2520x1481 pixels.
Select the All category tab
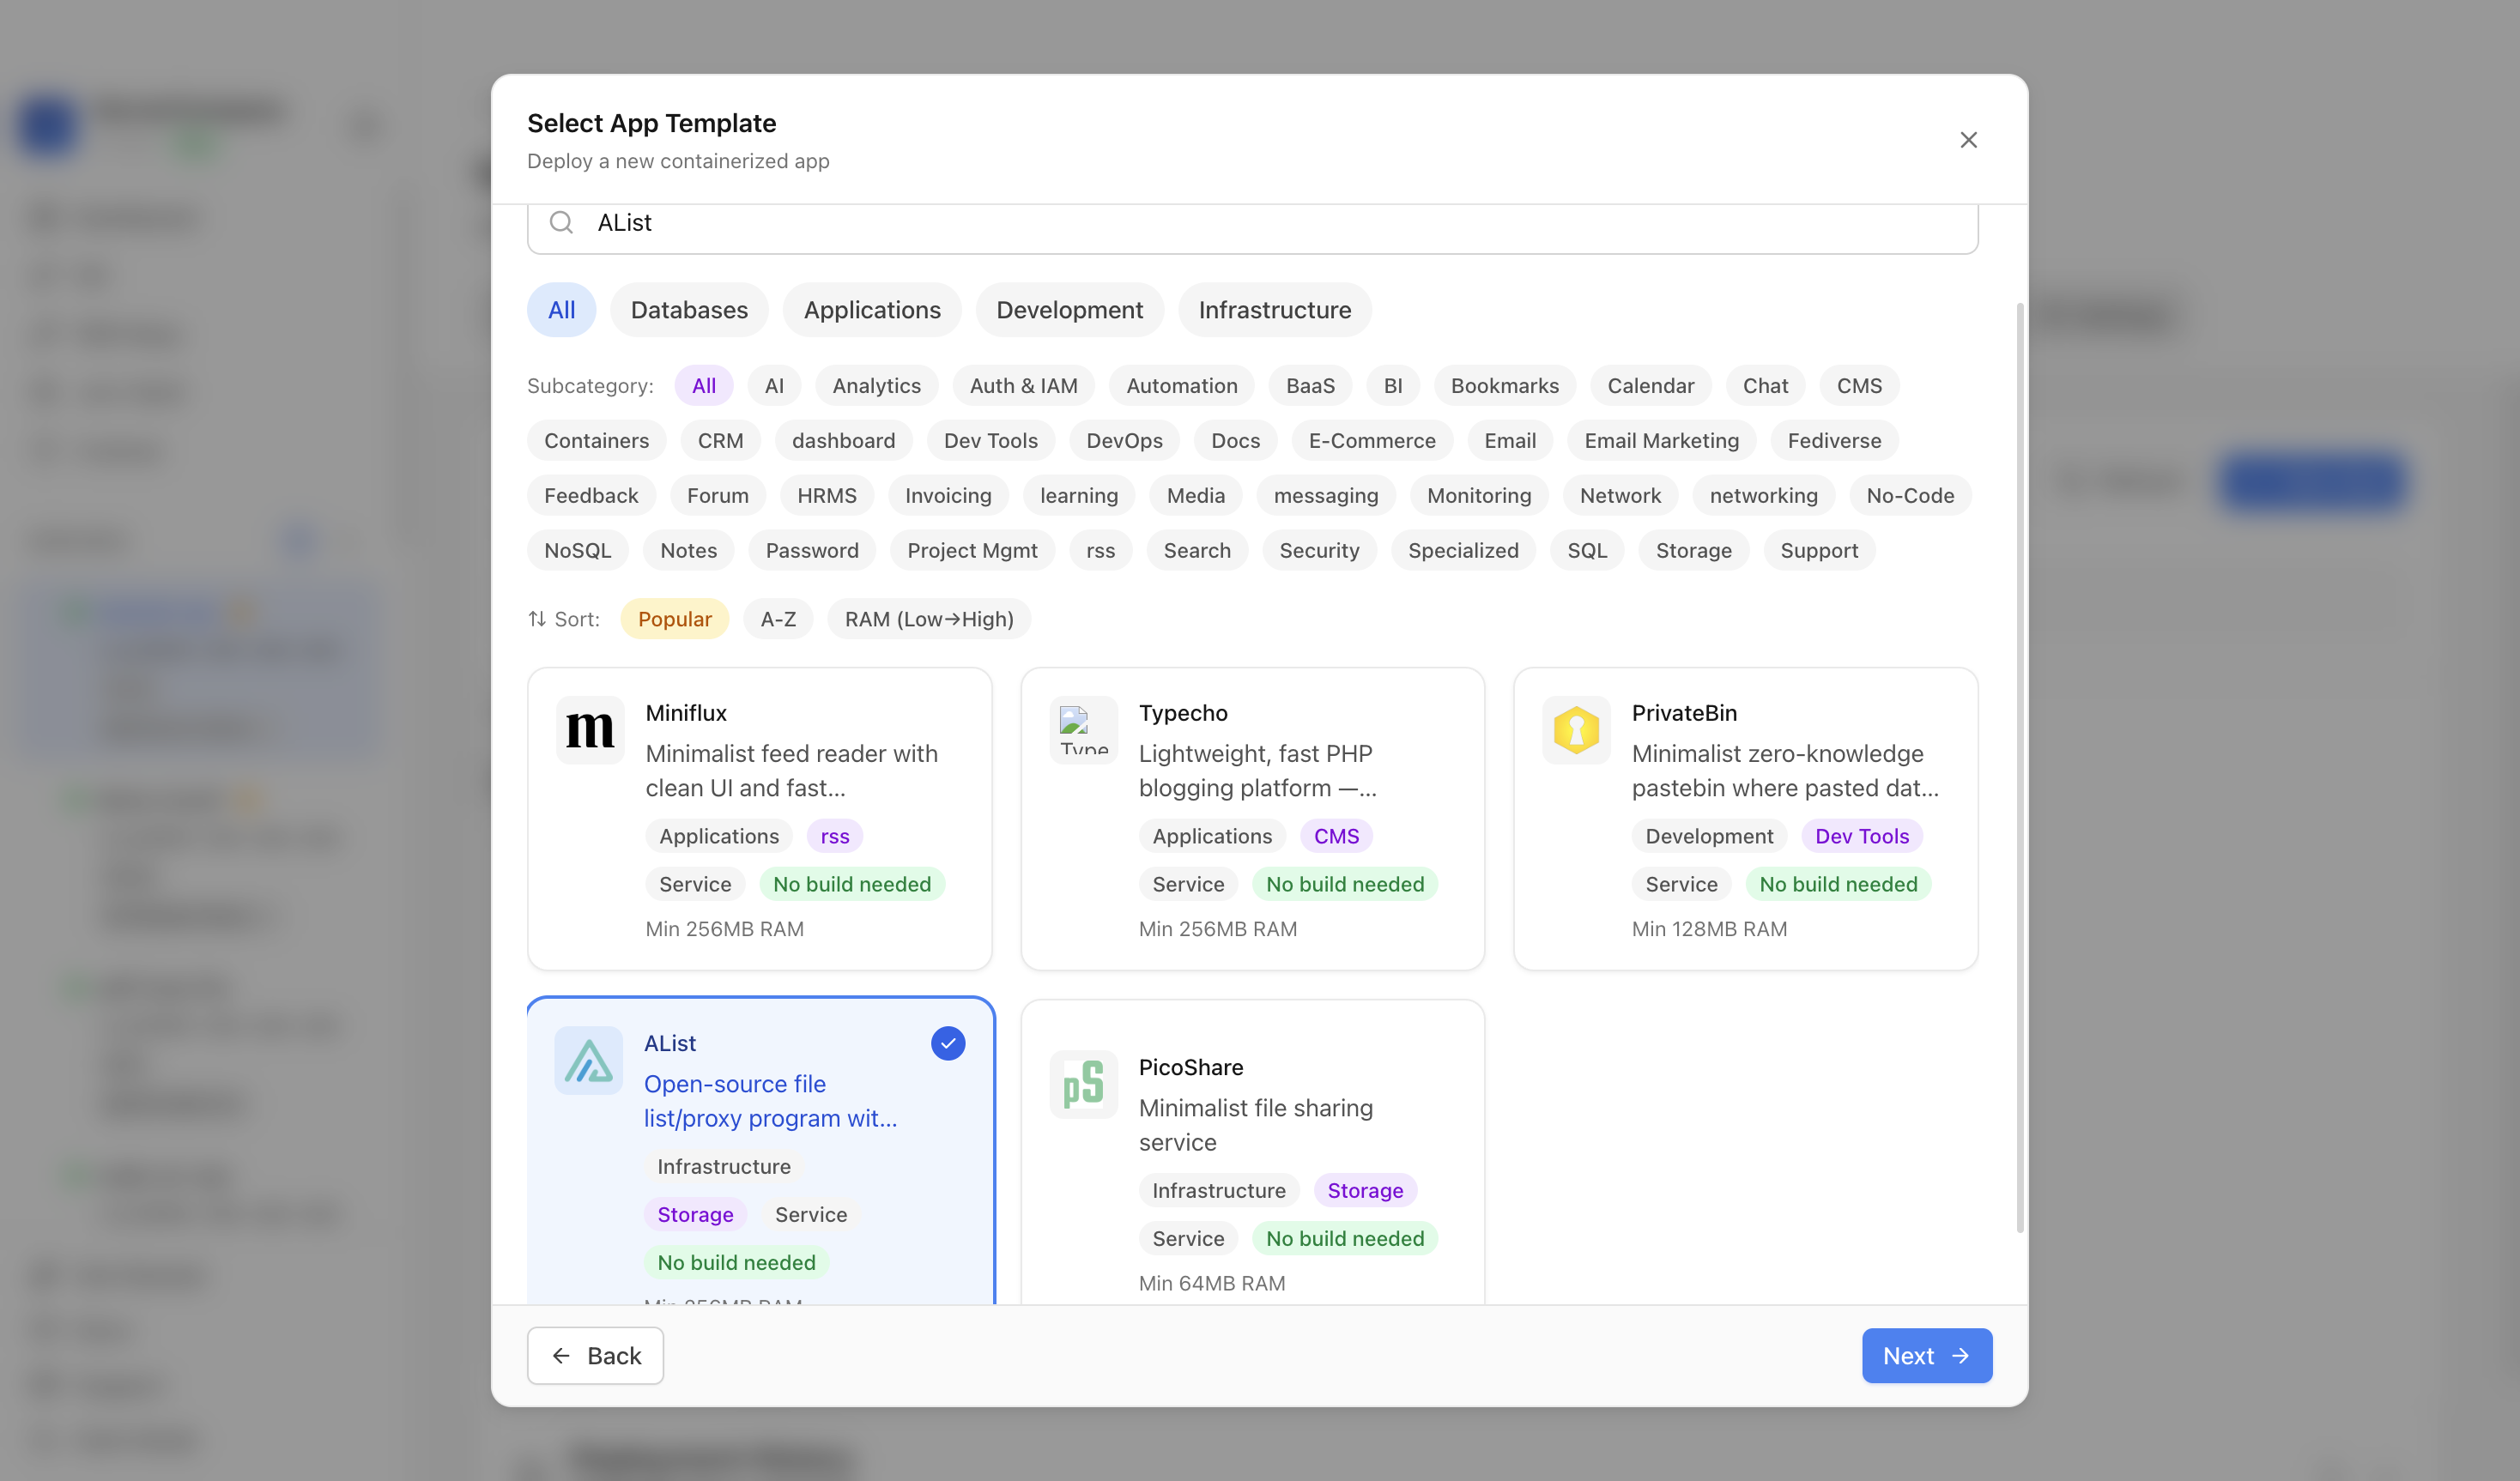tap(561, 310)
